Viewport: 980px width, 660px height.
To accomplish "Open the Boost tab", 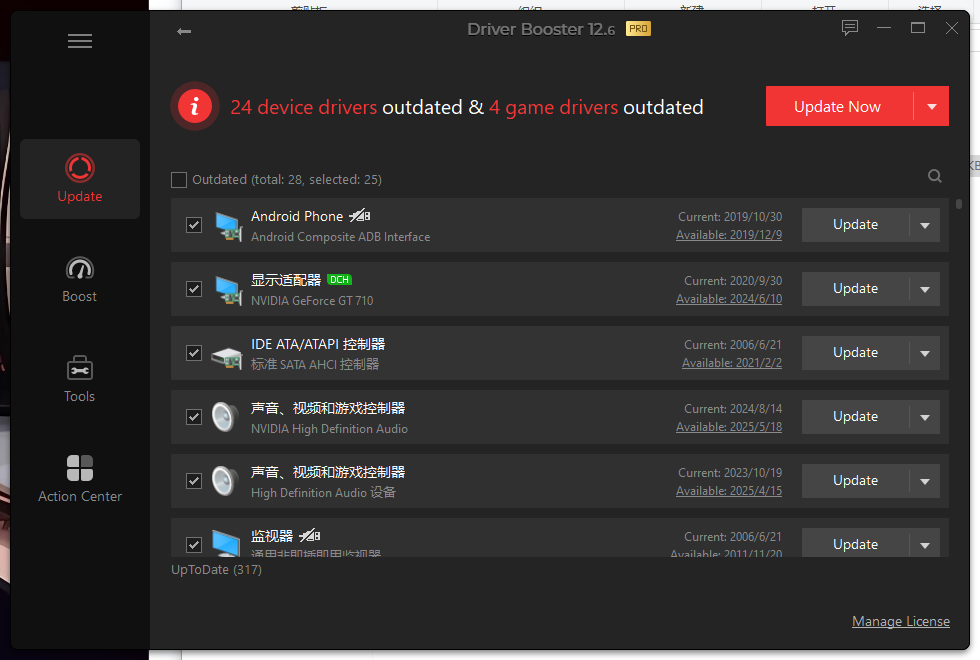I will point(80,280).
